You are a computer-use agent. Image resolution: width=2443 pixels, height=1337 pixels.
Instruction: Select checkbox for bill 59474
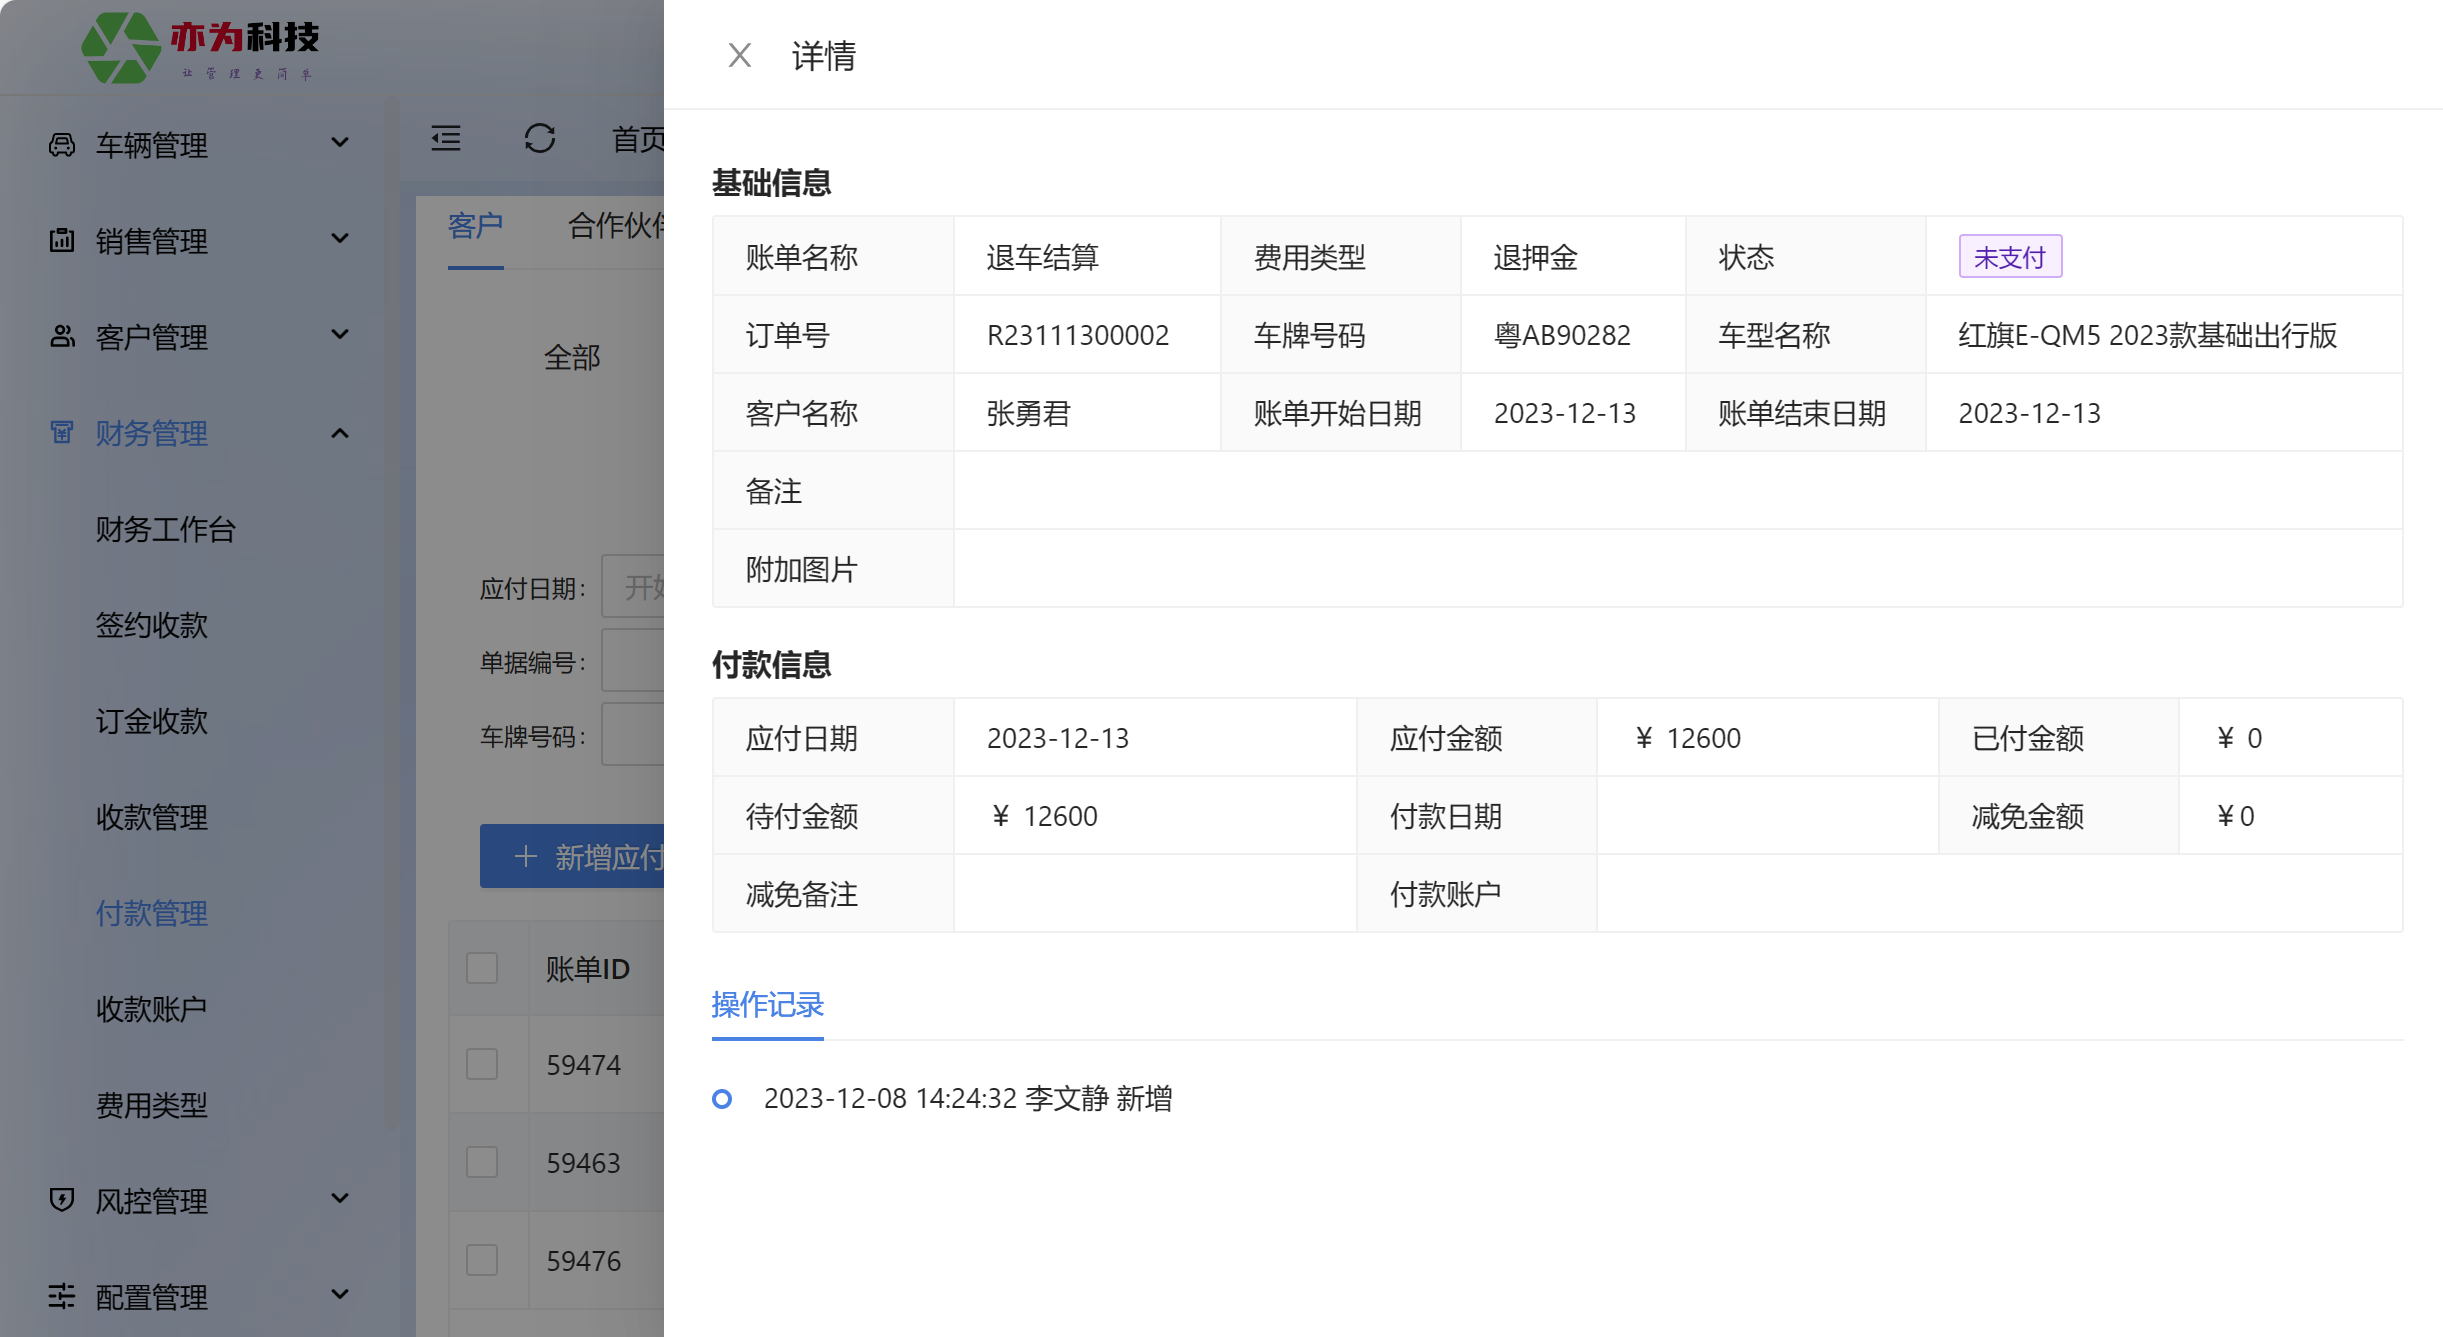click(482, 1064)
